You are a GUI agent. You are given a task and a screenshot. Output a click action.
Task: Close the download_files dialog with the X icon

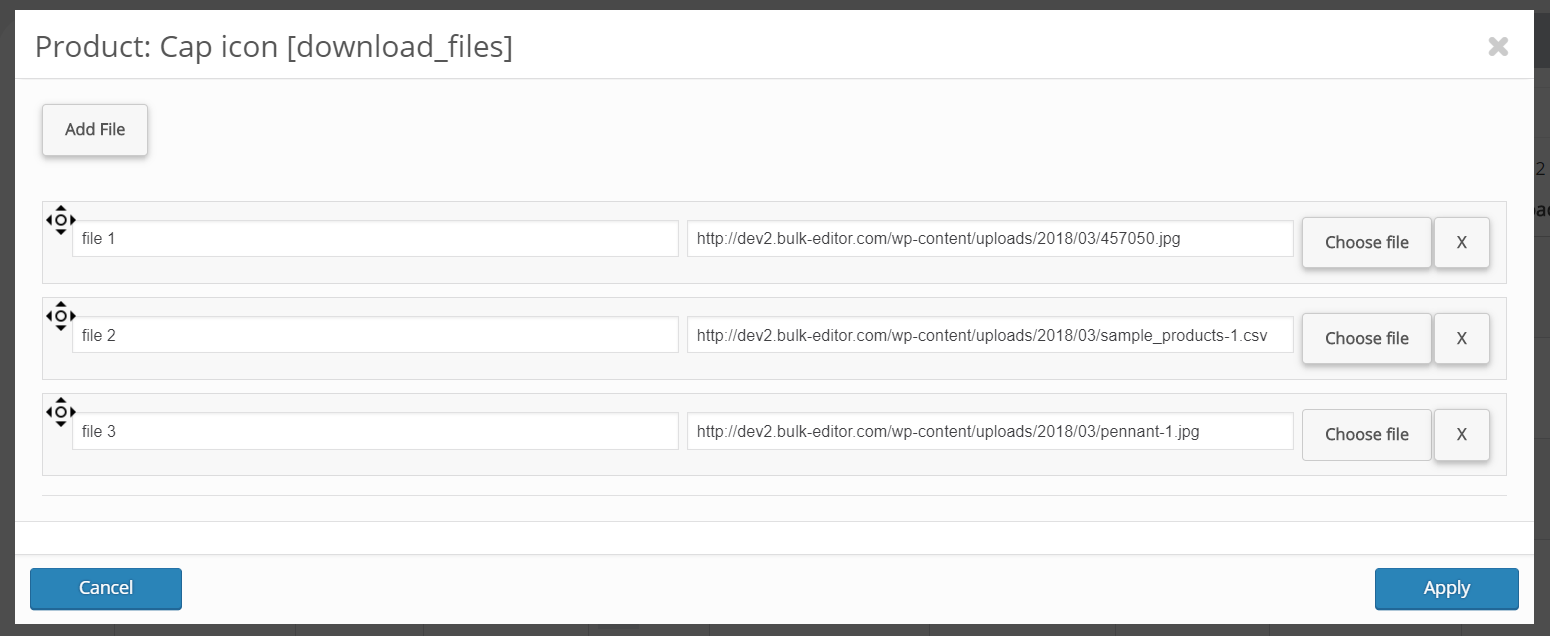point(1497,46)
